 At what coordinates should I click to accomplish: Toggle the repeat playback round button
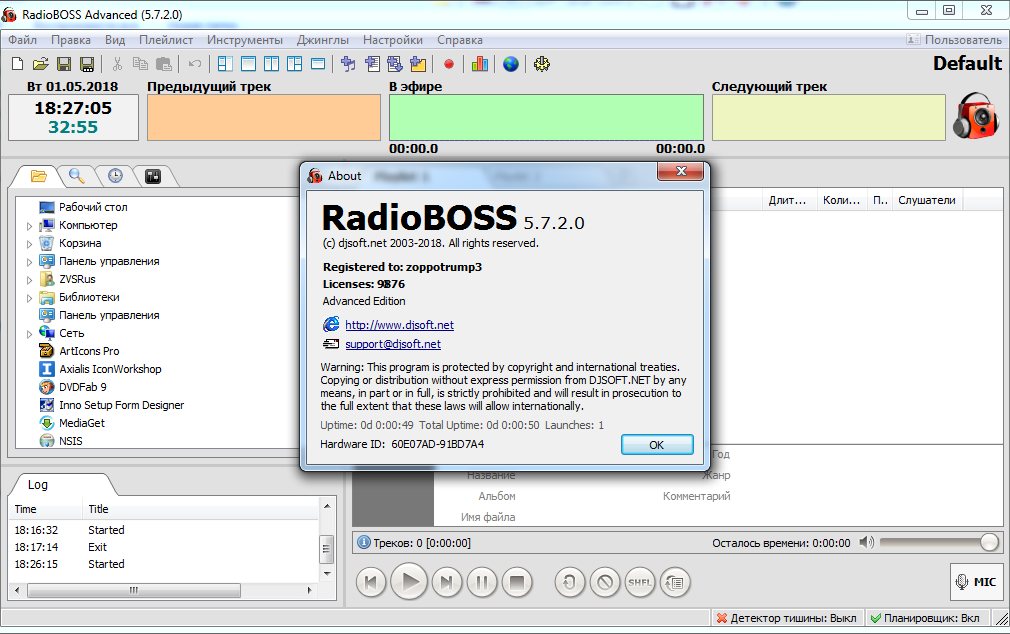pyautogui.click(x=570, y=582)
